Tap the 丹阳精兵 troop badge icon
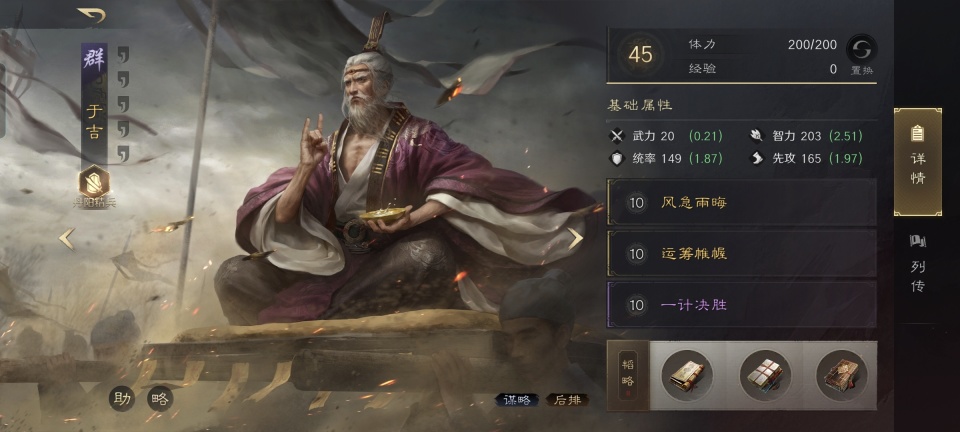 (x=94, y=182)
